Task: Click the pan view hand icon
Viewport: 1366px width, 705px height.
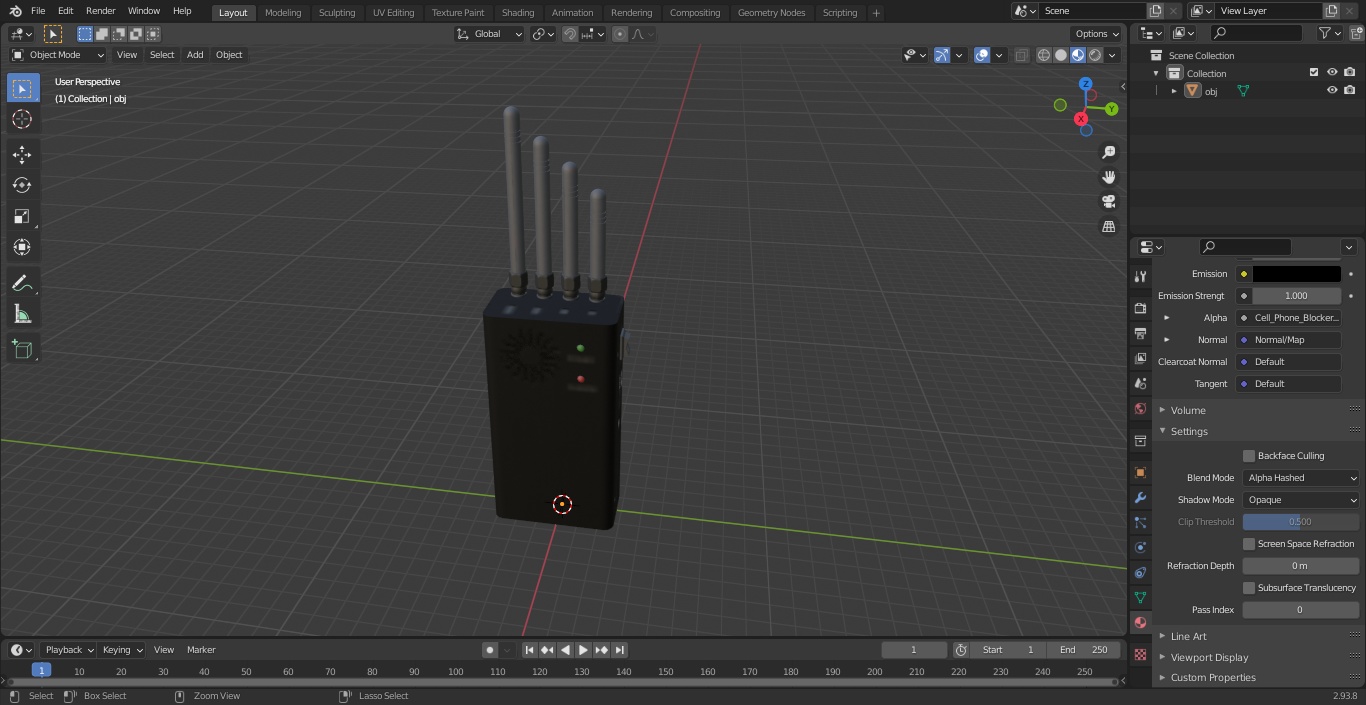Action: click(1108, 177)
